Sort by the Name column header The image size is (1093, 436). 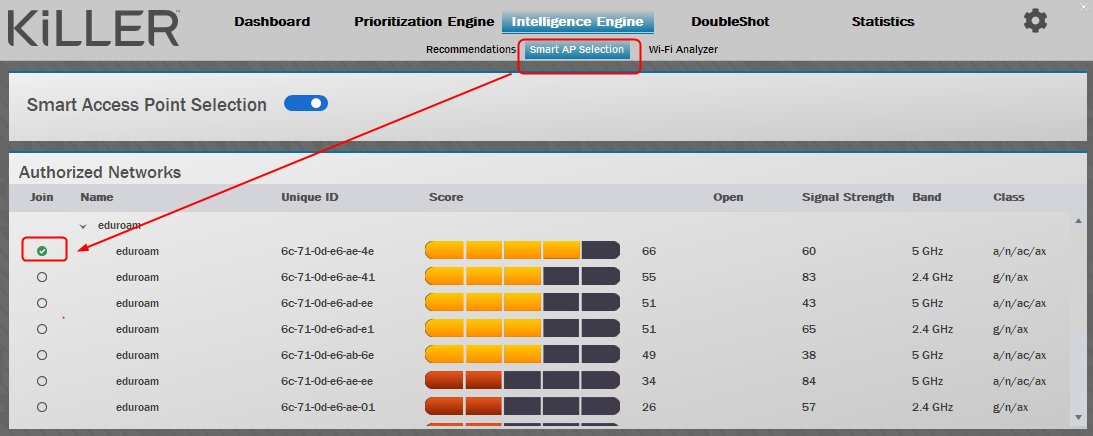coord(97,197)
